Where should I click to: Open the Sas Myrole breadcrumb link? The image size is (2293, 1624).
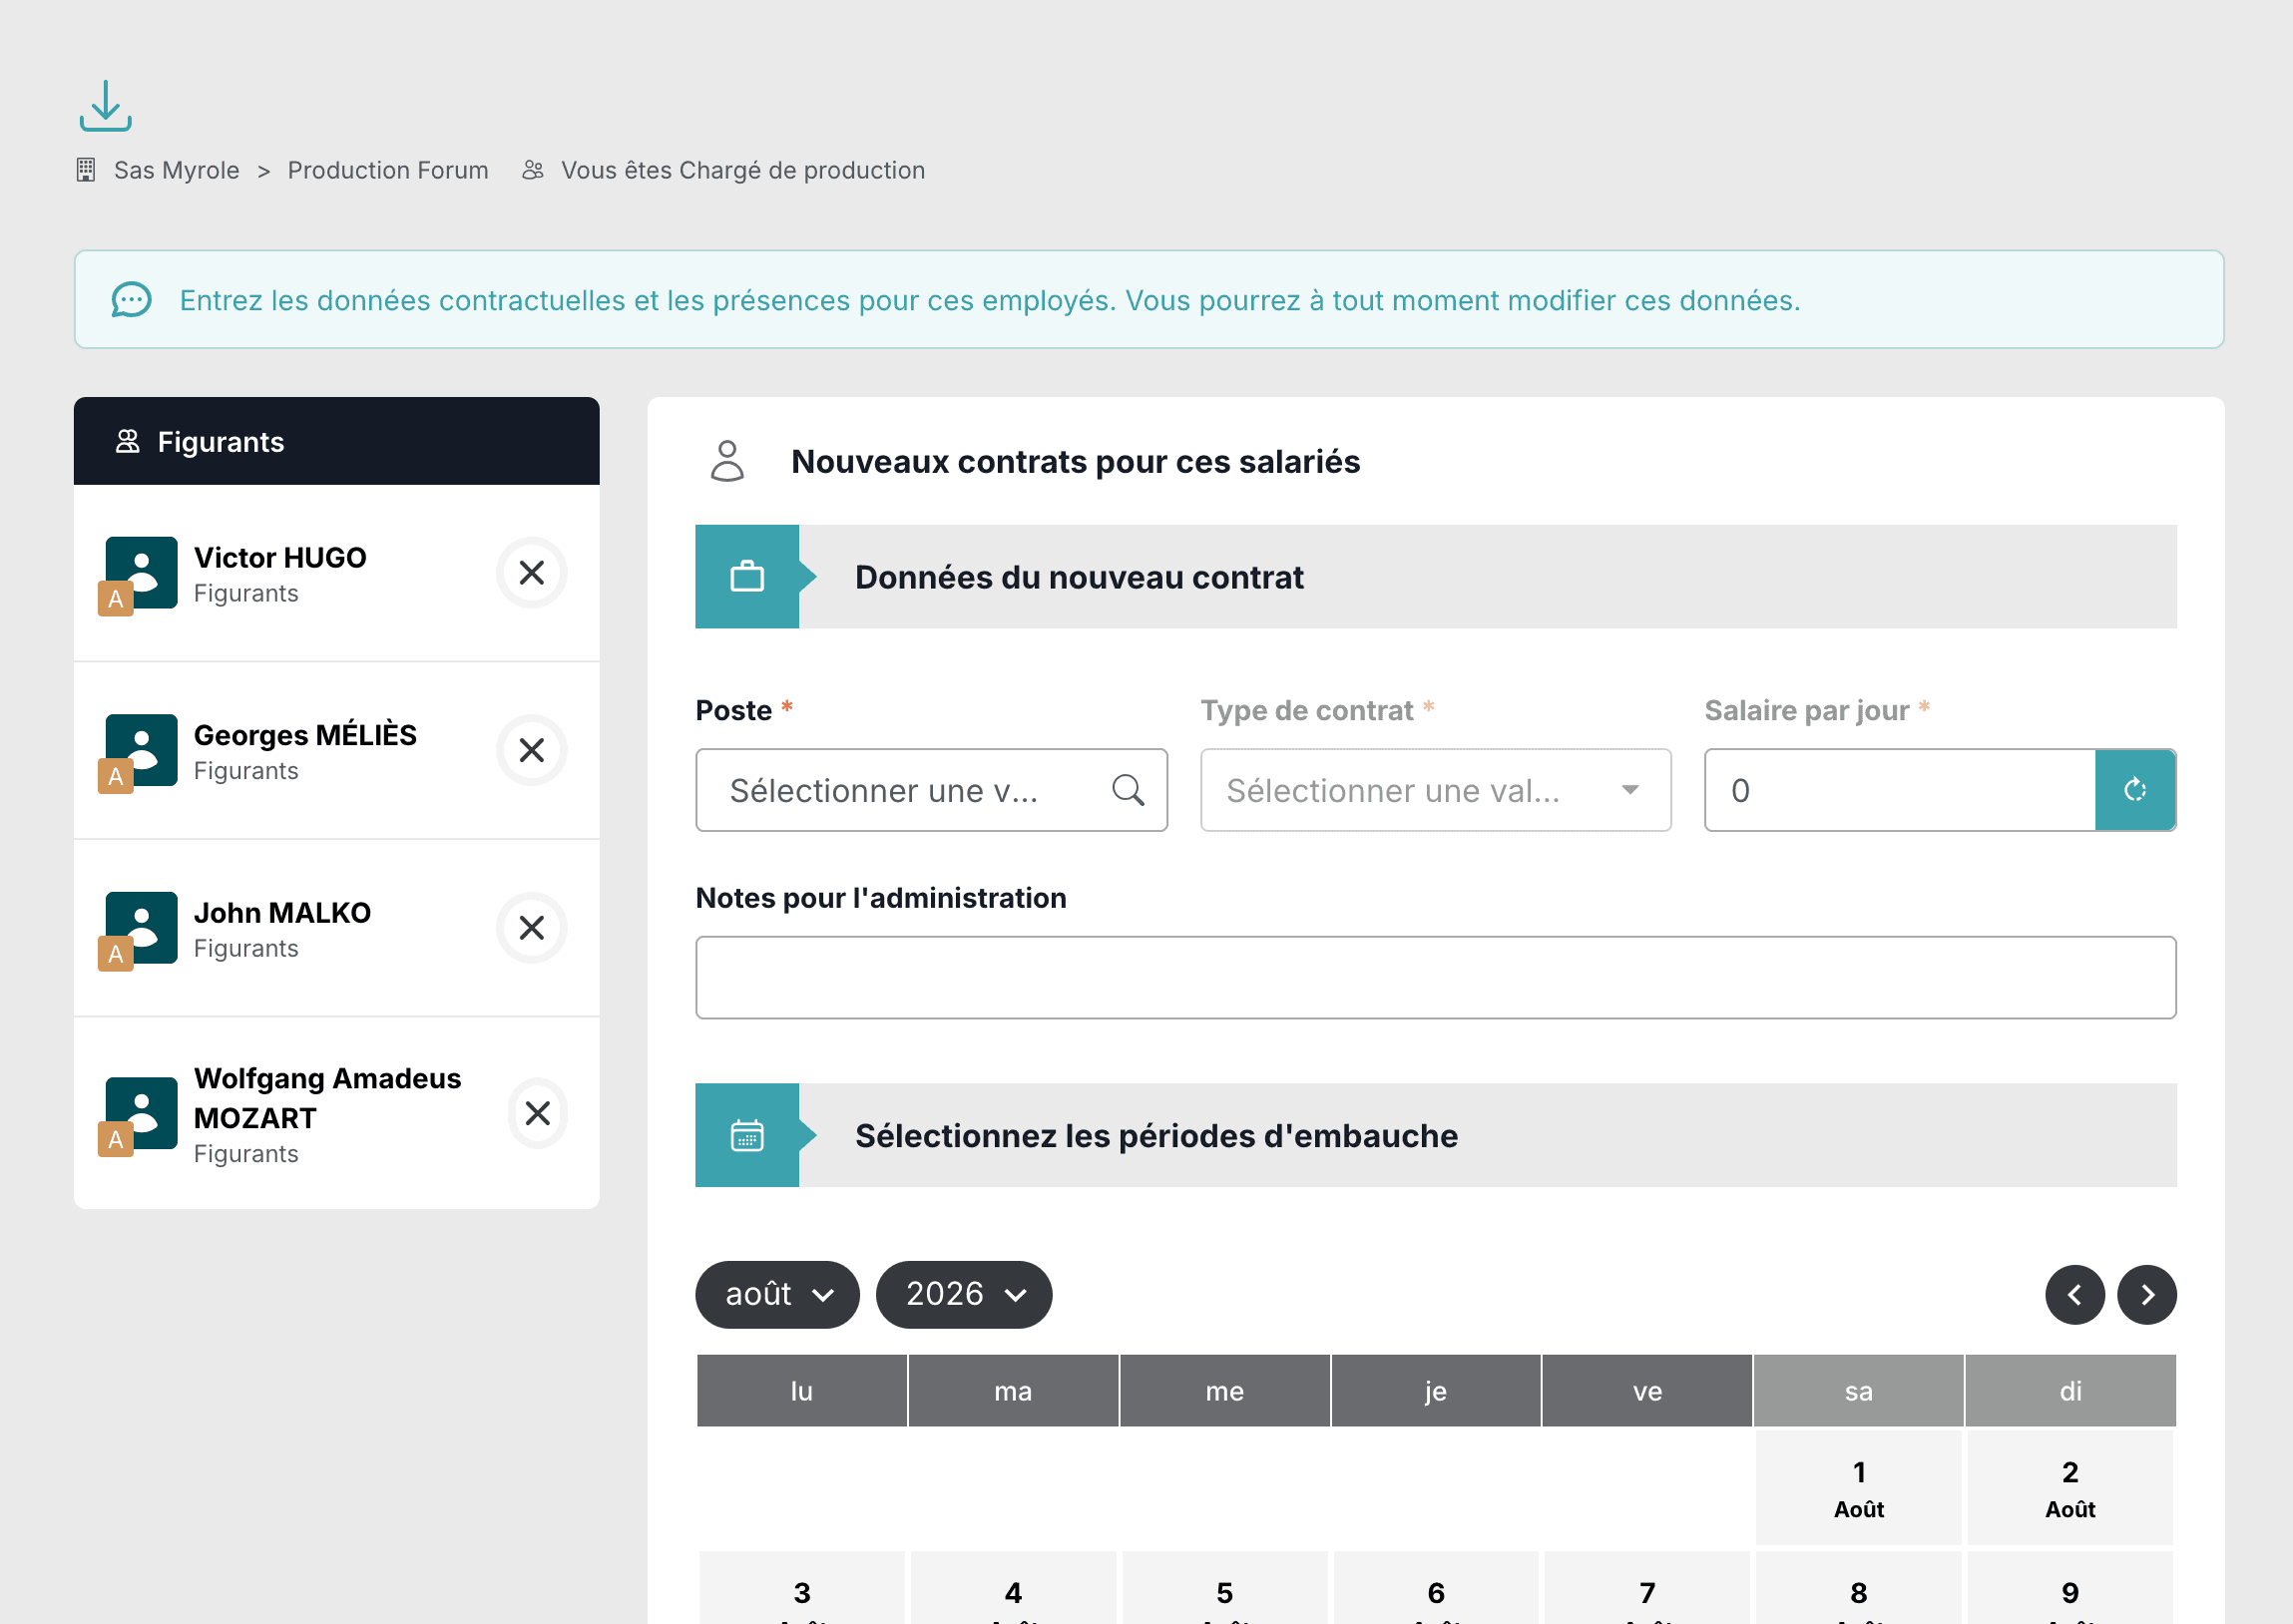point(177,170)
